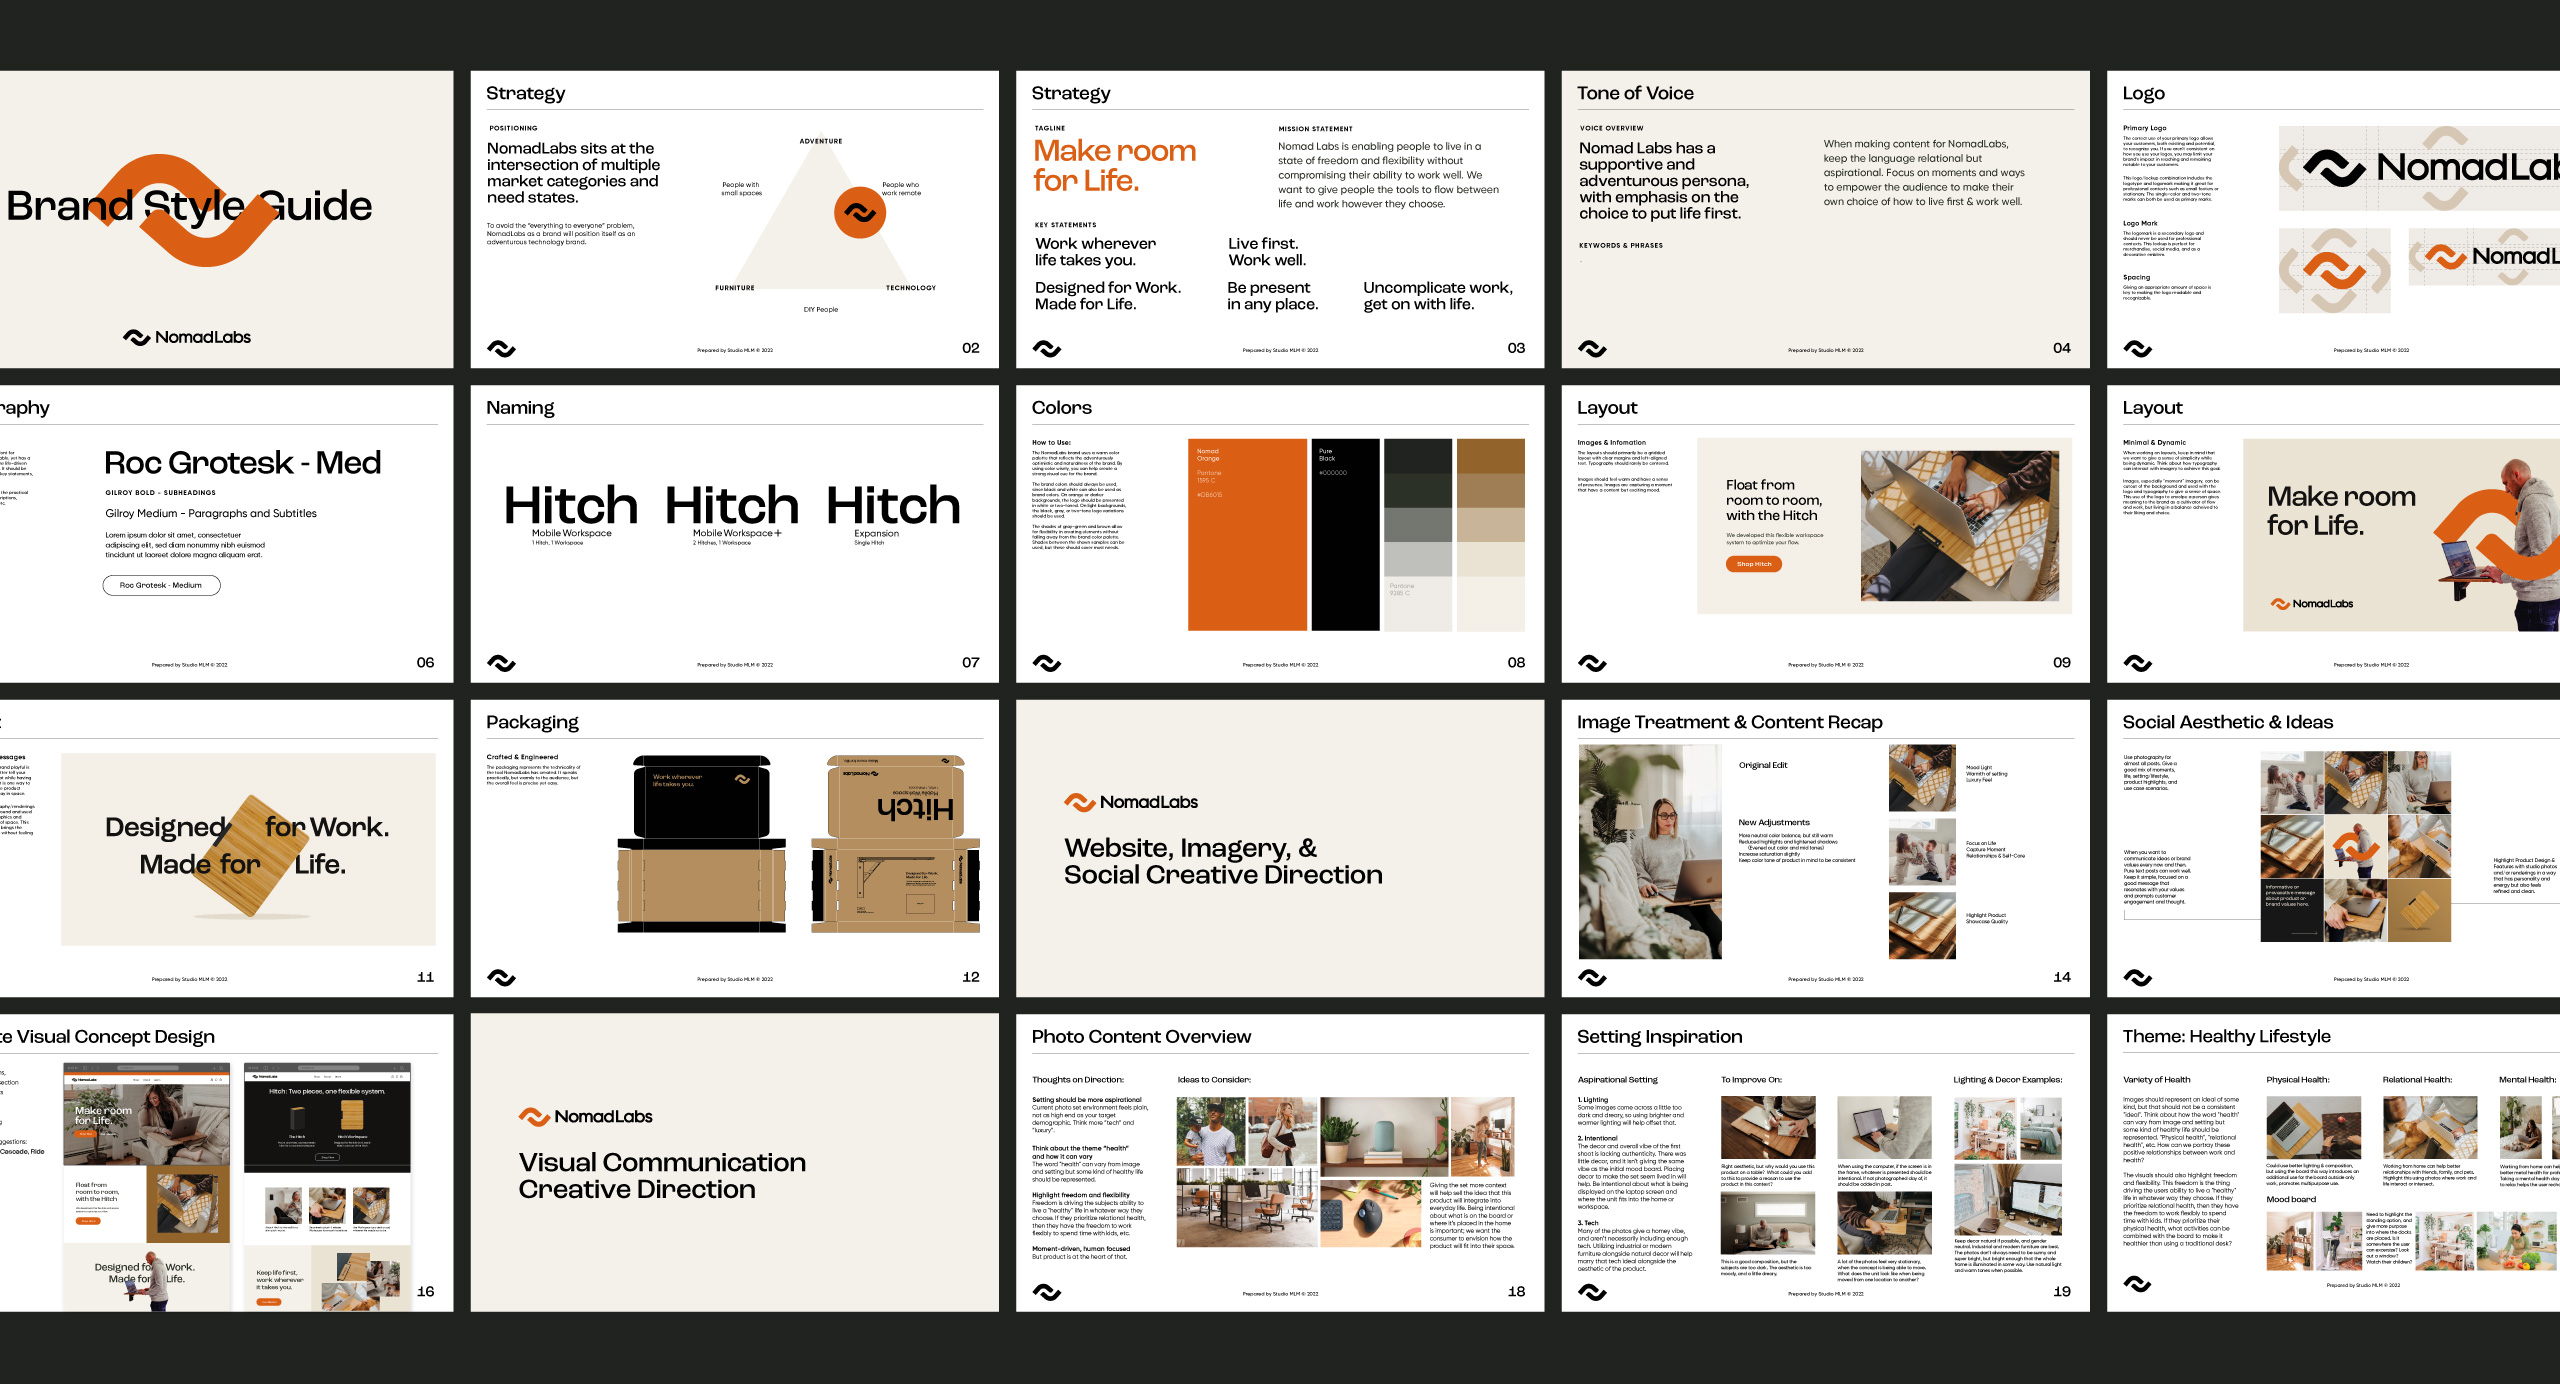Click the orange circle logo inside the positioning triangle
This screenshot has width=2560, height=1384.
click(860, 212)
